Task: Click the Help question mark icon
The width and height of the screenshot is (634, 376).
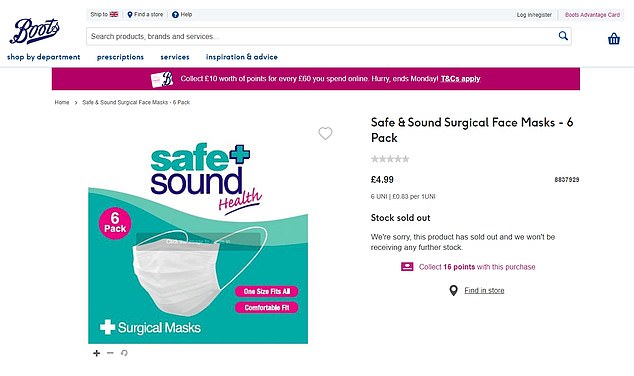Action: click(x=175, y=15)
